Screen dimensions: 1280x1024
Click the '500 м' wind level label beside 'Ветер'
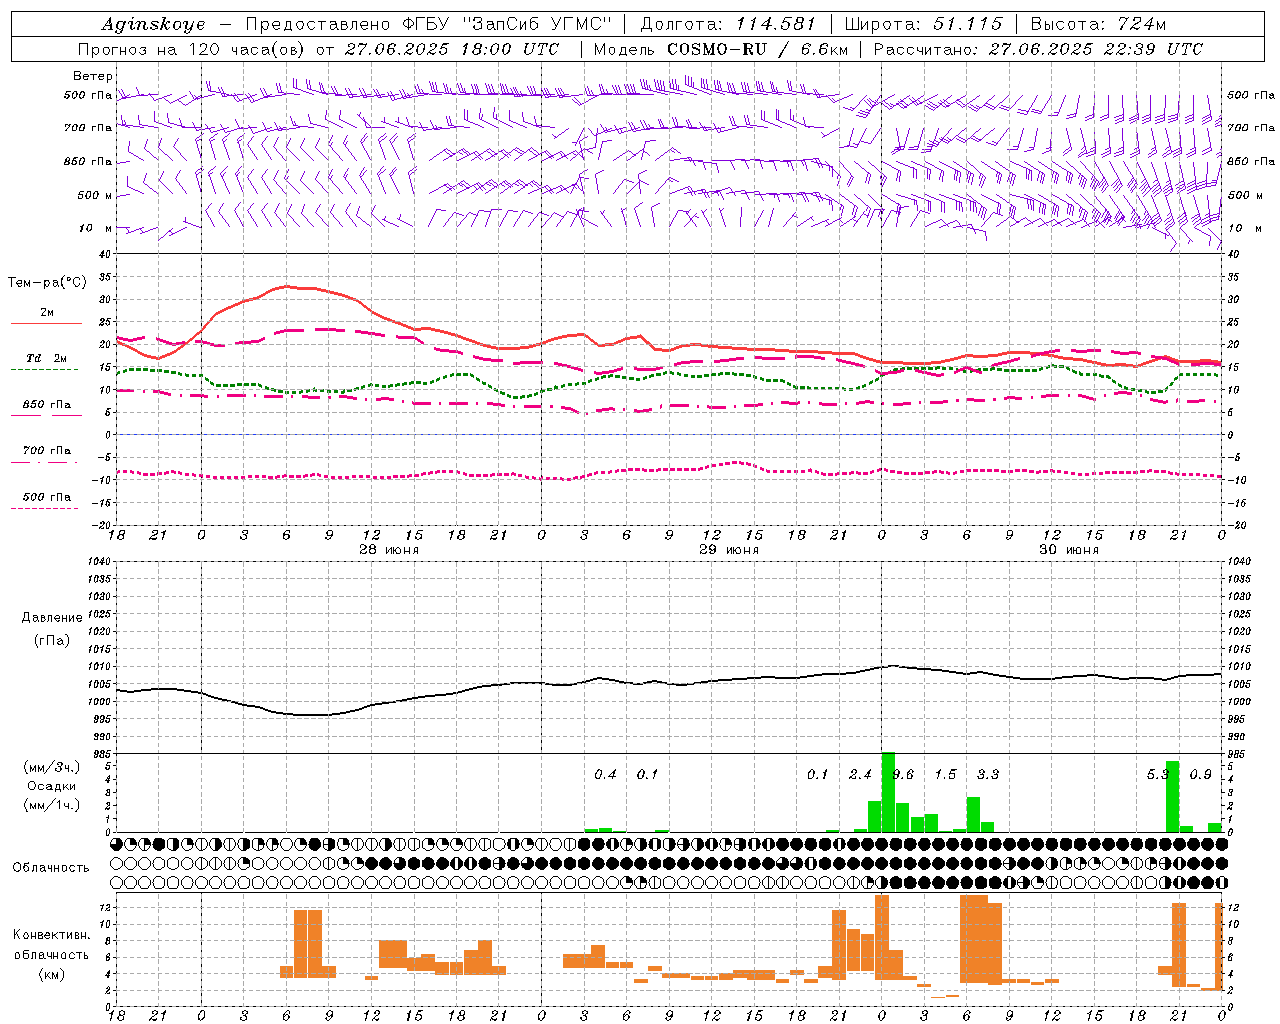[95, 195]
